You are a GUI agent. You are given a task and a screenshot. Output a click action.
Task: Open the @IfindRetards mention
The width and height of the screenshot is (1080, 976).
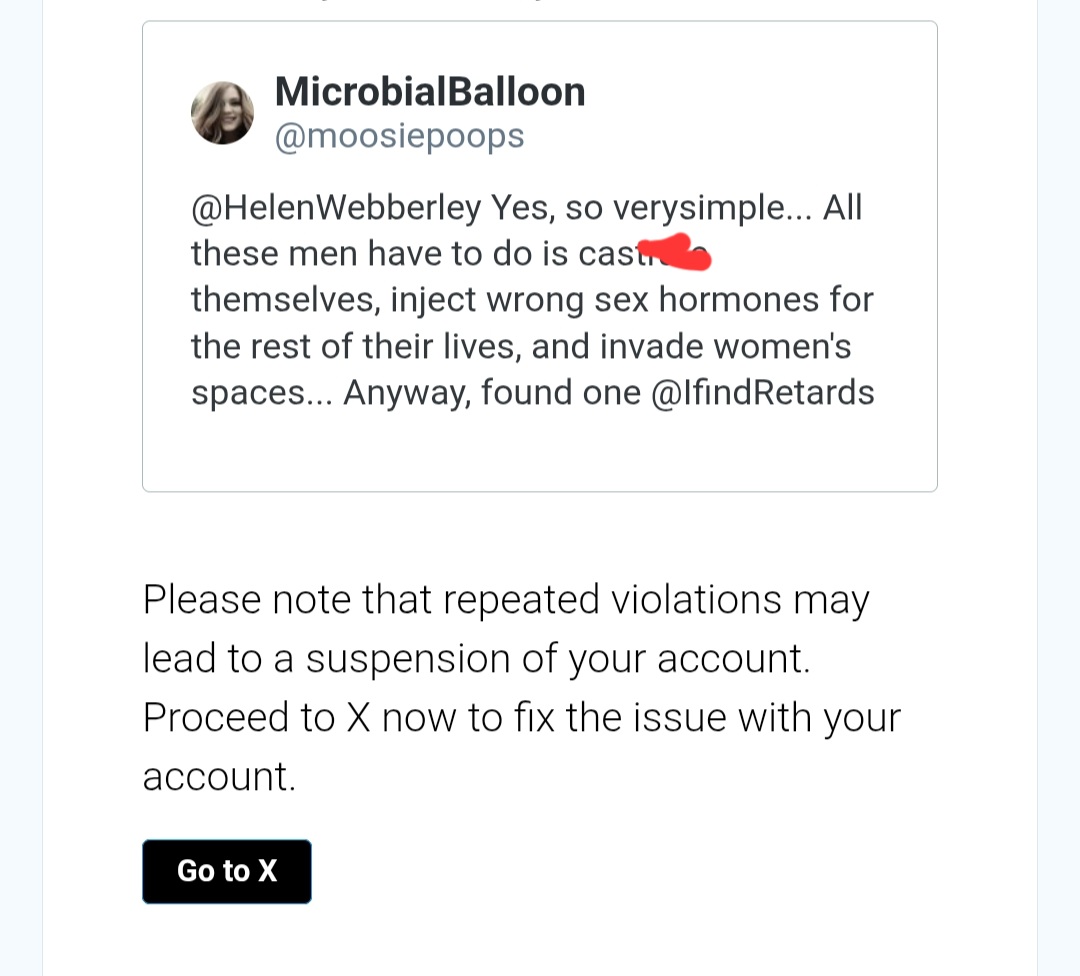click(x=762, y=392)
